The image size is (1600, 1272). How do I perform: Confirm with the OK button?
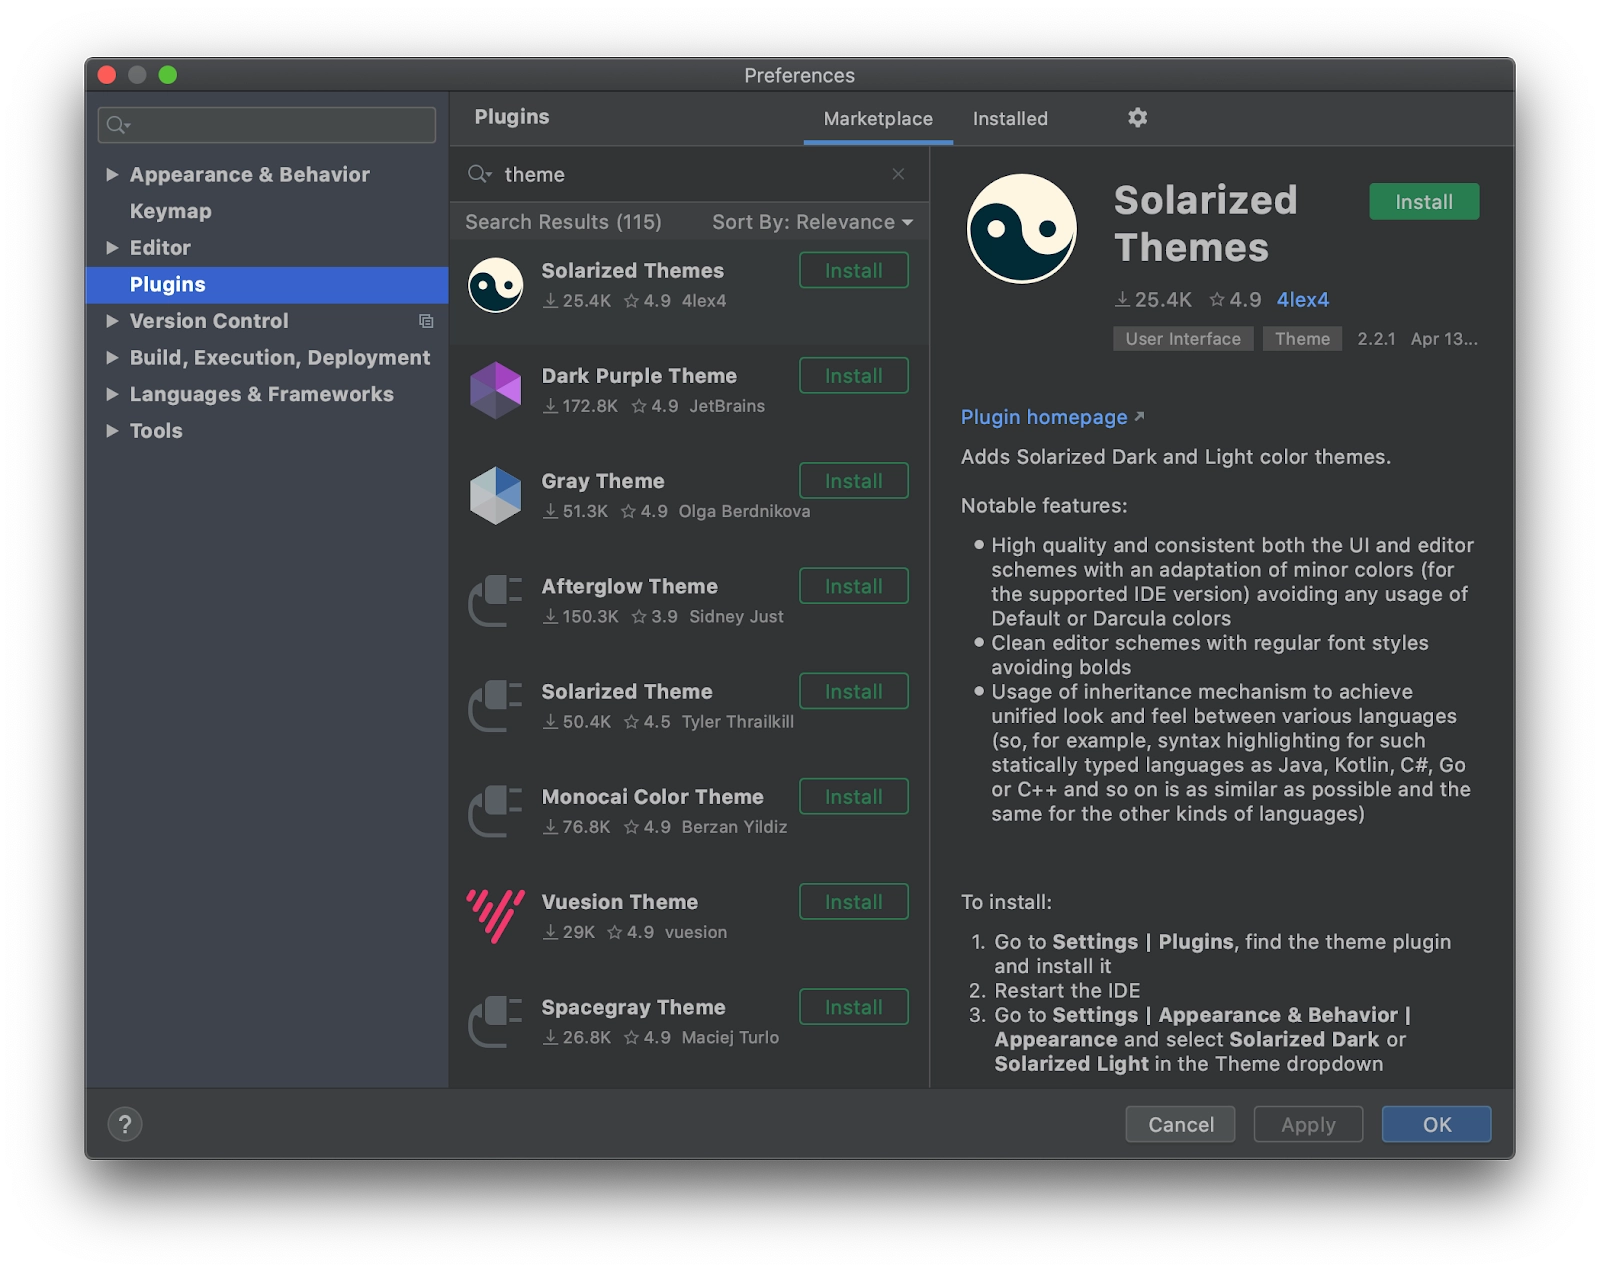point(1437,1124)
